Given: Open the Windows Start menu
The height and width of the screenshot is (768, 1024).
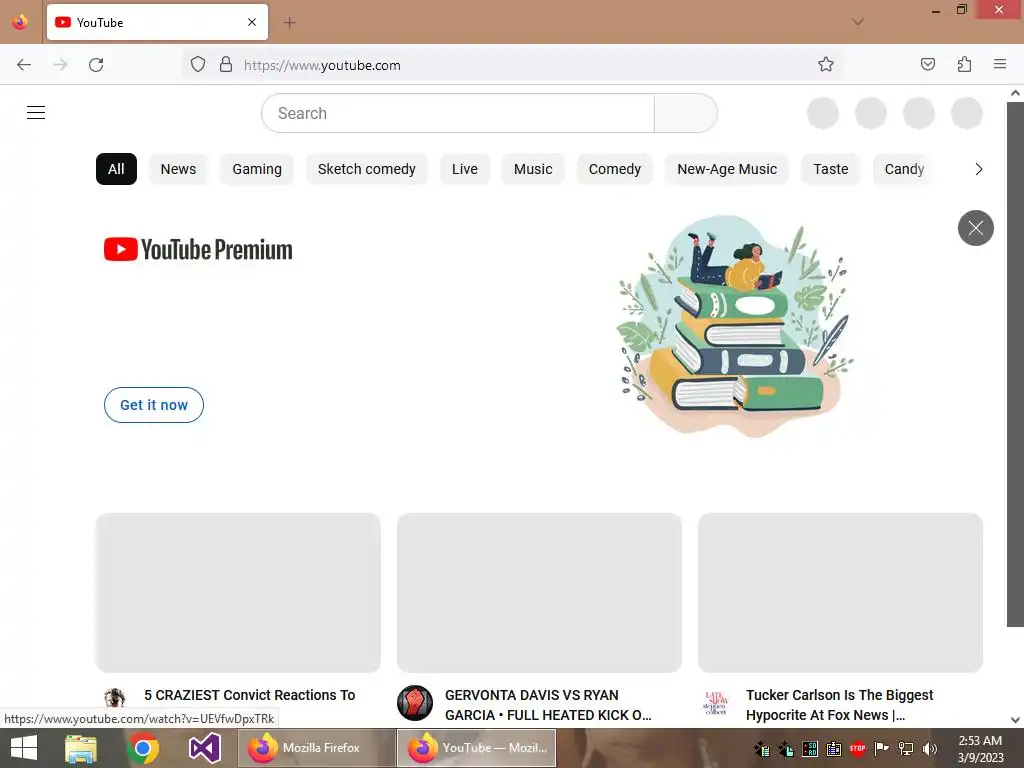Looking at the screenshot, I should pos(24,748).
